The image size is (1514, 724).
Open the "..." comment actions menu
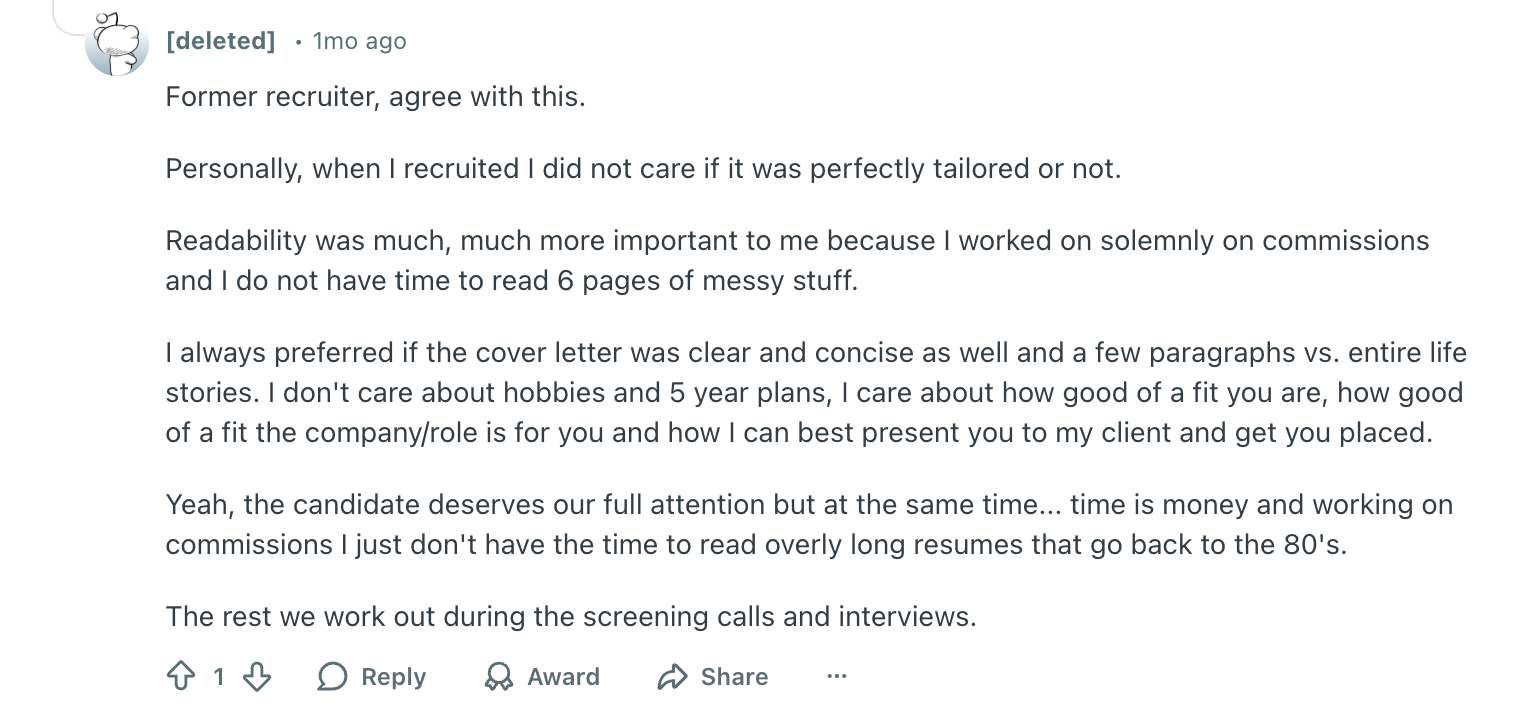(x=836, y=676)
